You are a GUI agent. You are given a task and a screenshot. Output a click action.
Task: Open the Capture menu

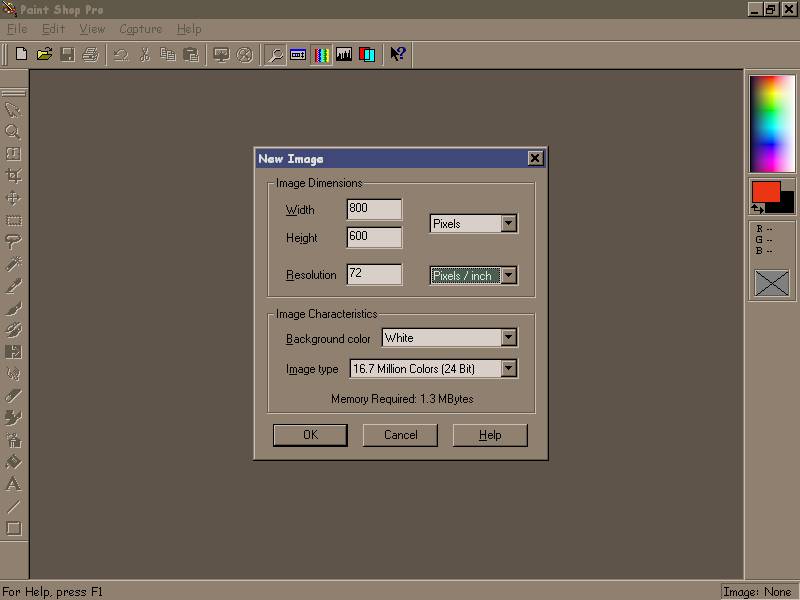(x=140, y=29)
